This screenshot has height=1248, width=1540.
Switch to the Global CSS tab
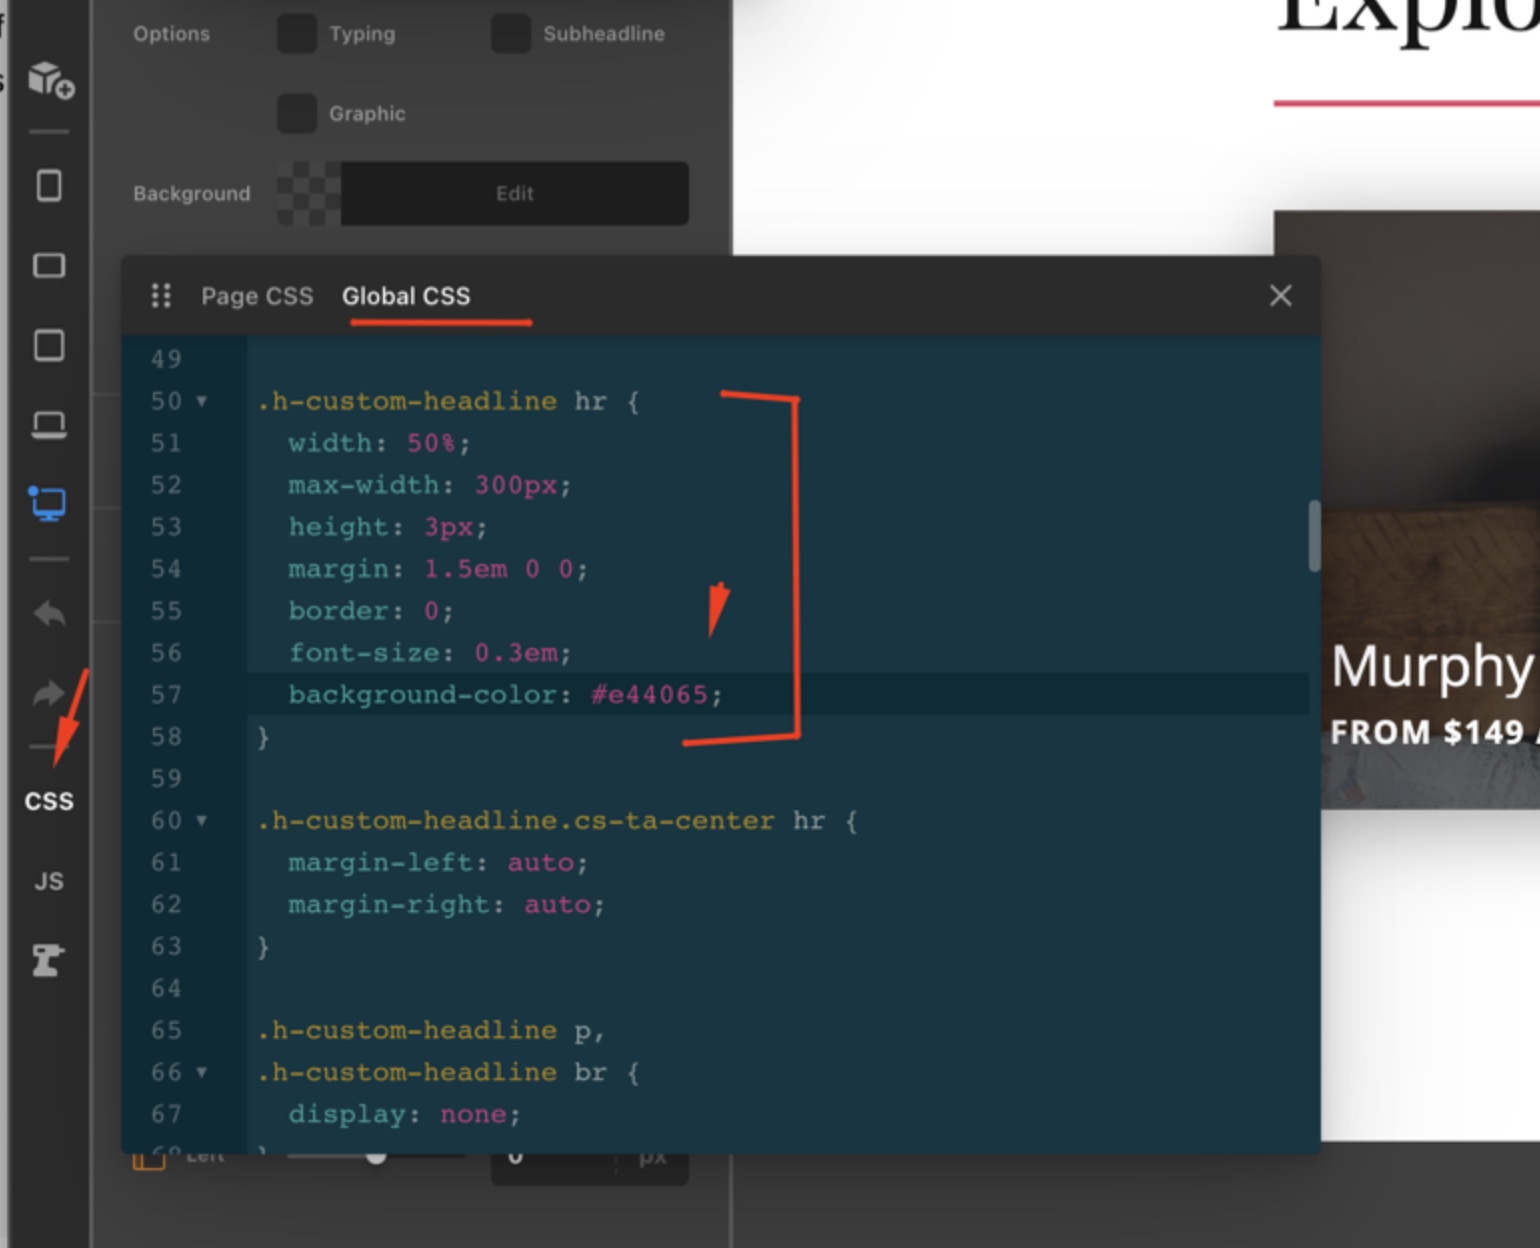point(406,296)
